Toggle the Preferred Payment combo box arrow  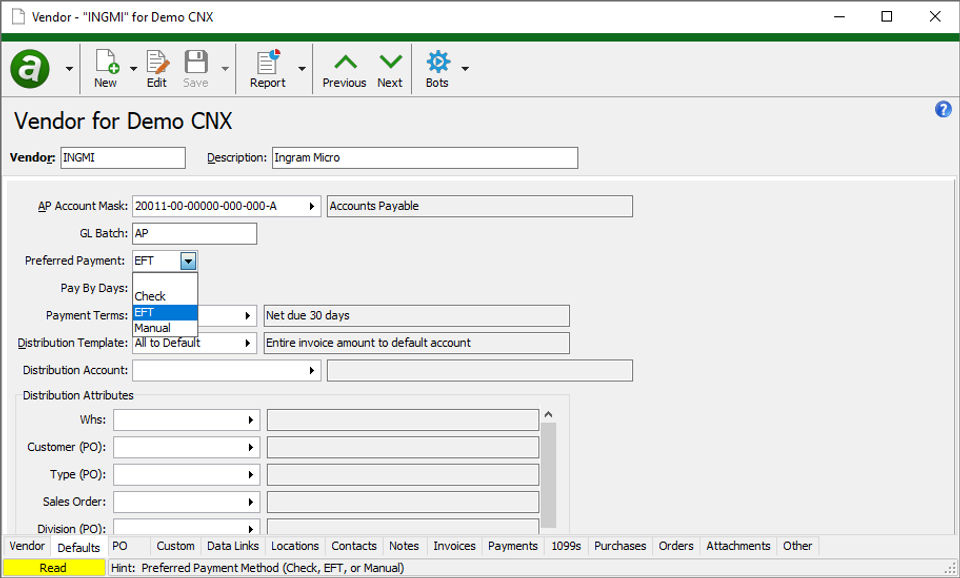tap(189, 261)
